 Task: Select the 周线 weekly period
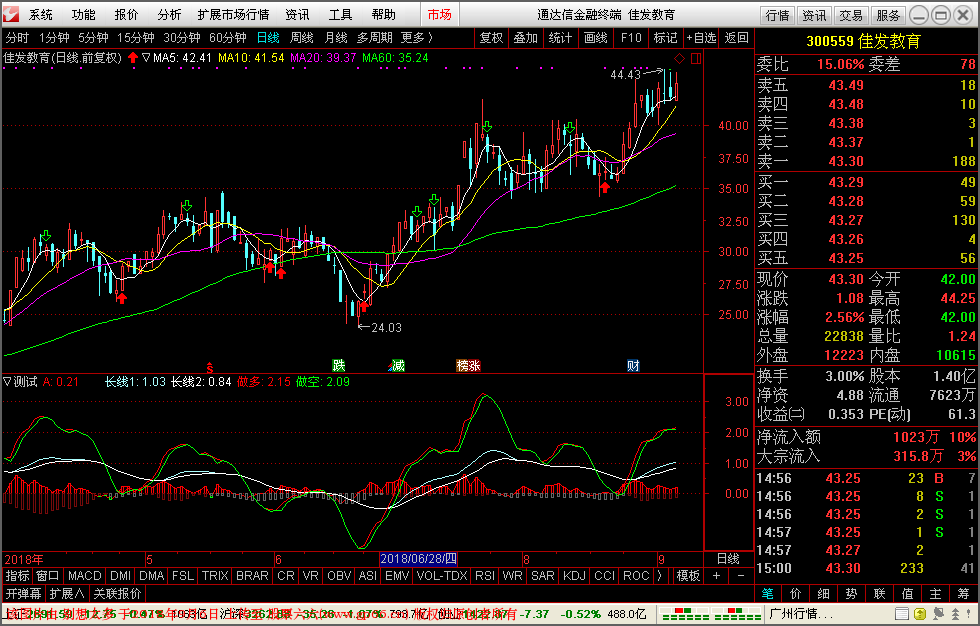[301, 37]
